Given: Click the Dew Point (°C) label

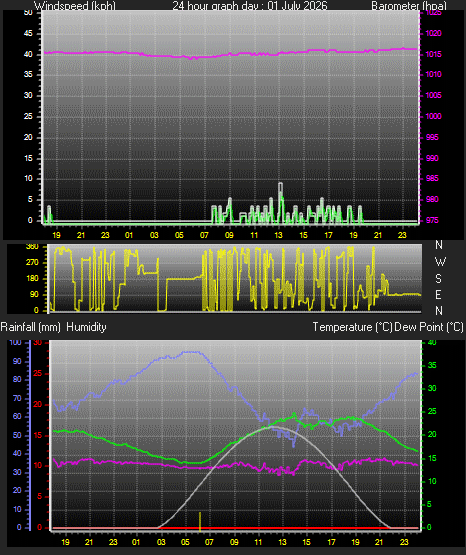Looking at the screenshot, I should 429,327.
